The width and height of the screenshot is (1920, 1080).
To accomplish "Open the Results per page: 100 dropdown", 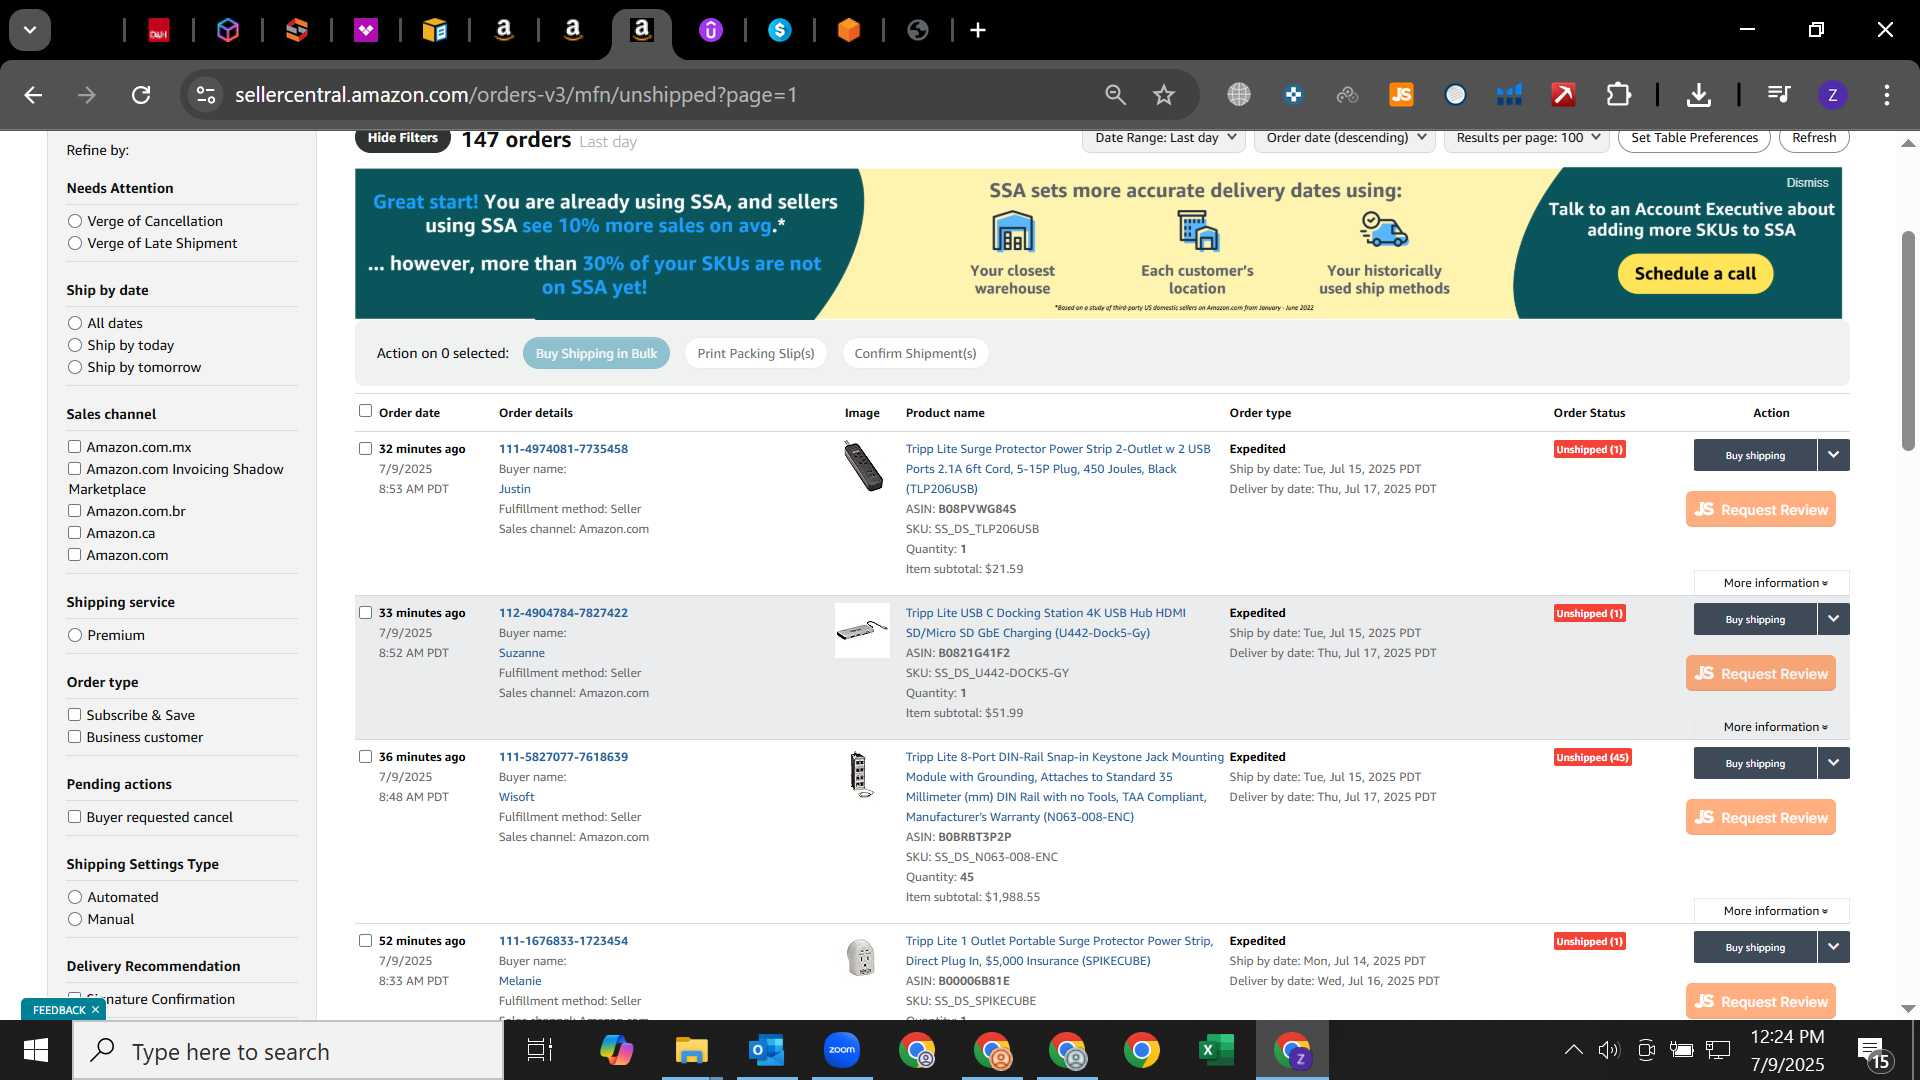I will tap(1527, 138).
